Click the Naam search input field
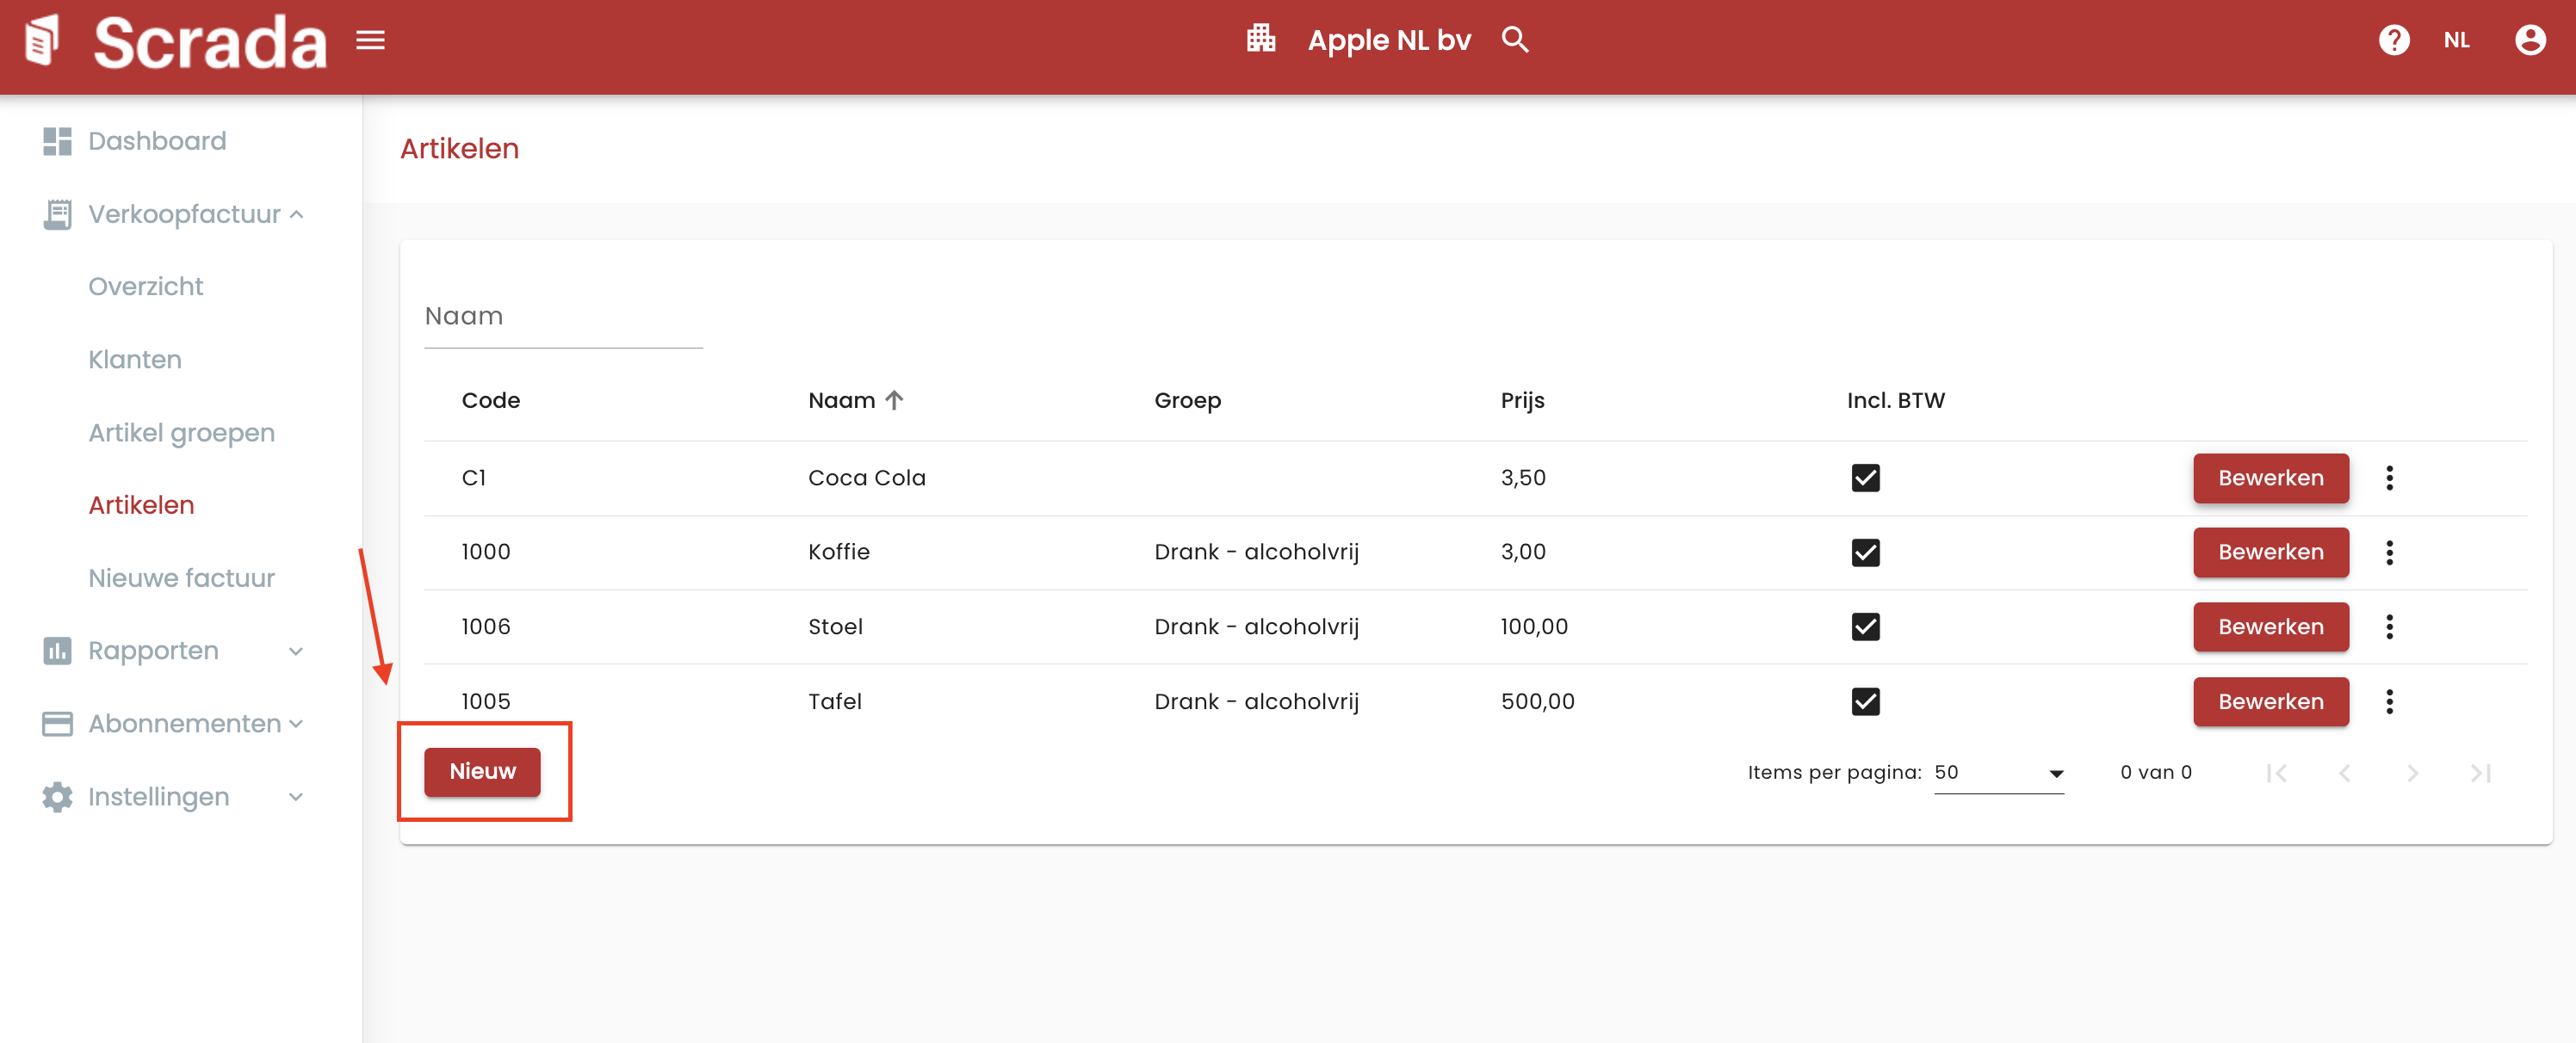The image size is (2576, 1043). coord(563,317)
